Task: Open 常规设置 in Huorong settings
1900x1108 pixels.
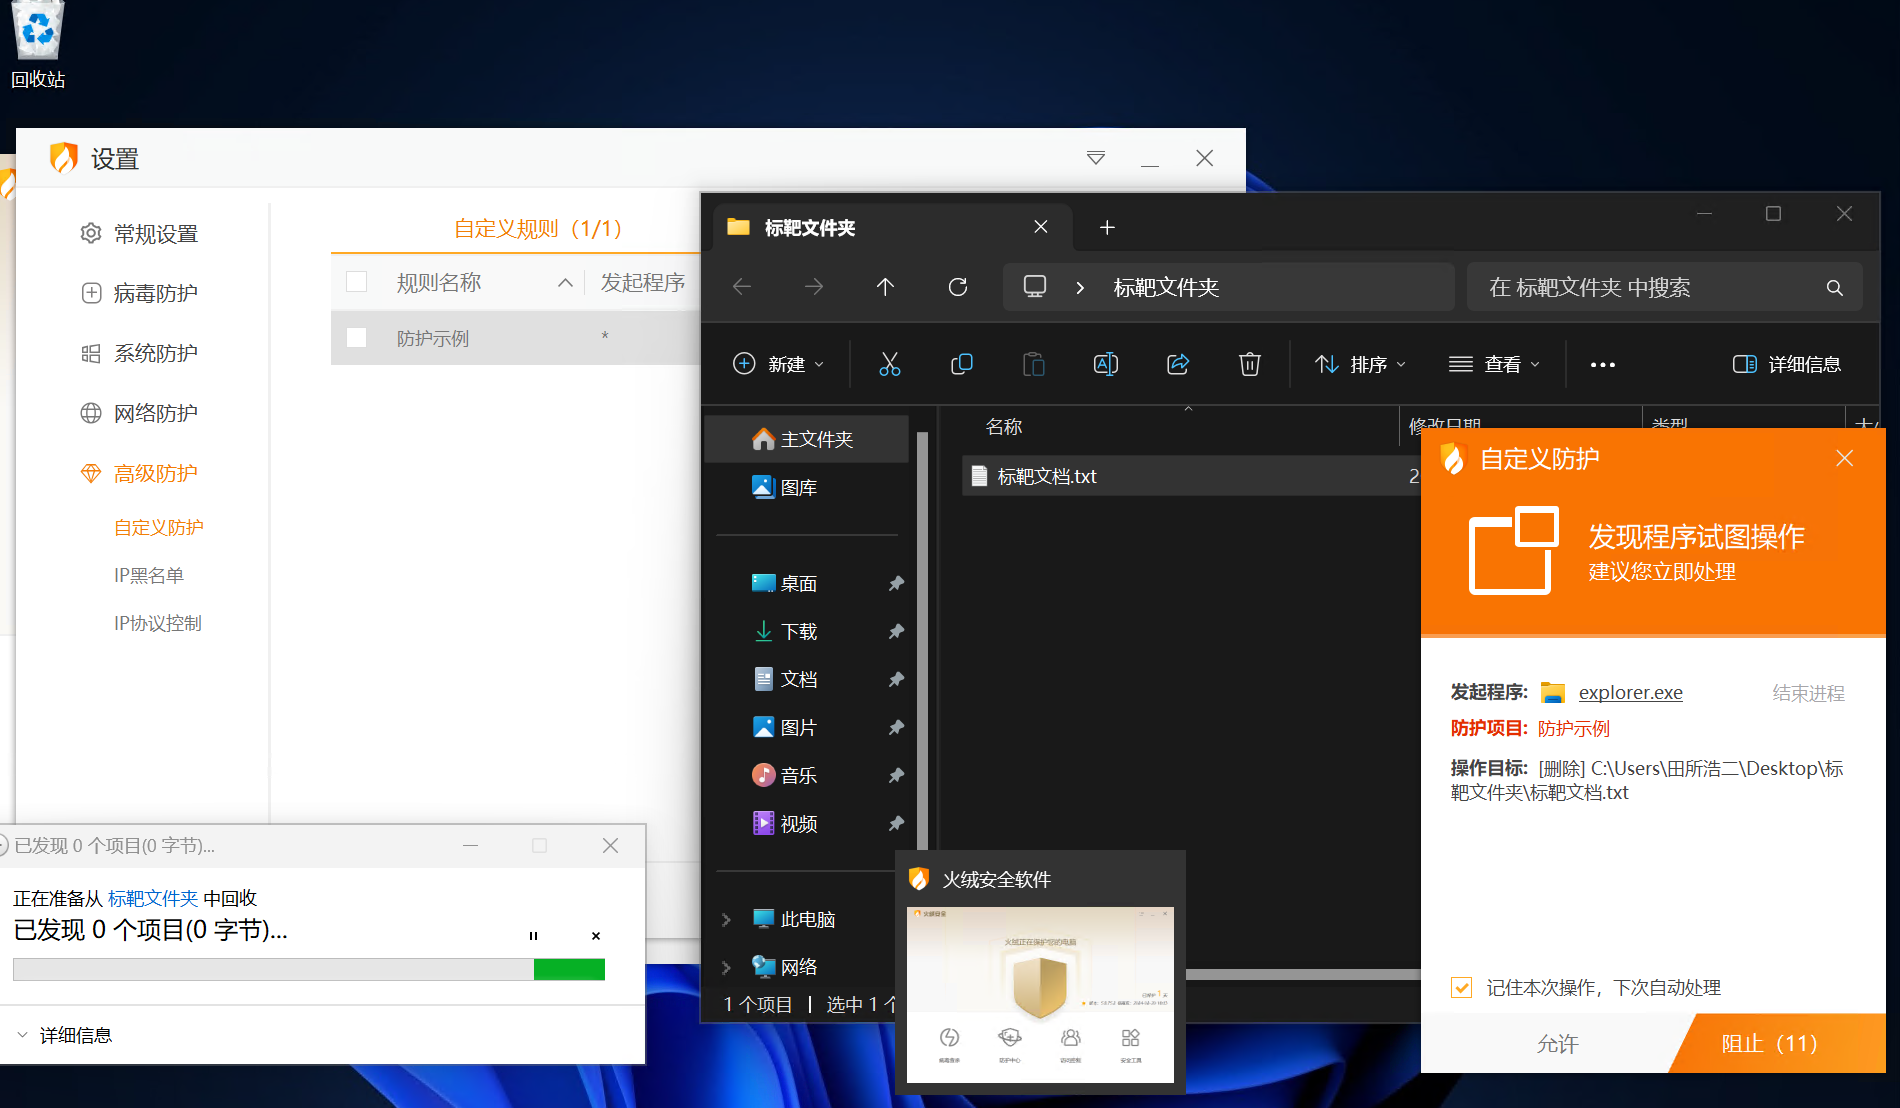Action: click(139, 233)
